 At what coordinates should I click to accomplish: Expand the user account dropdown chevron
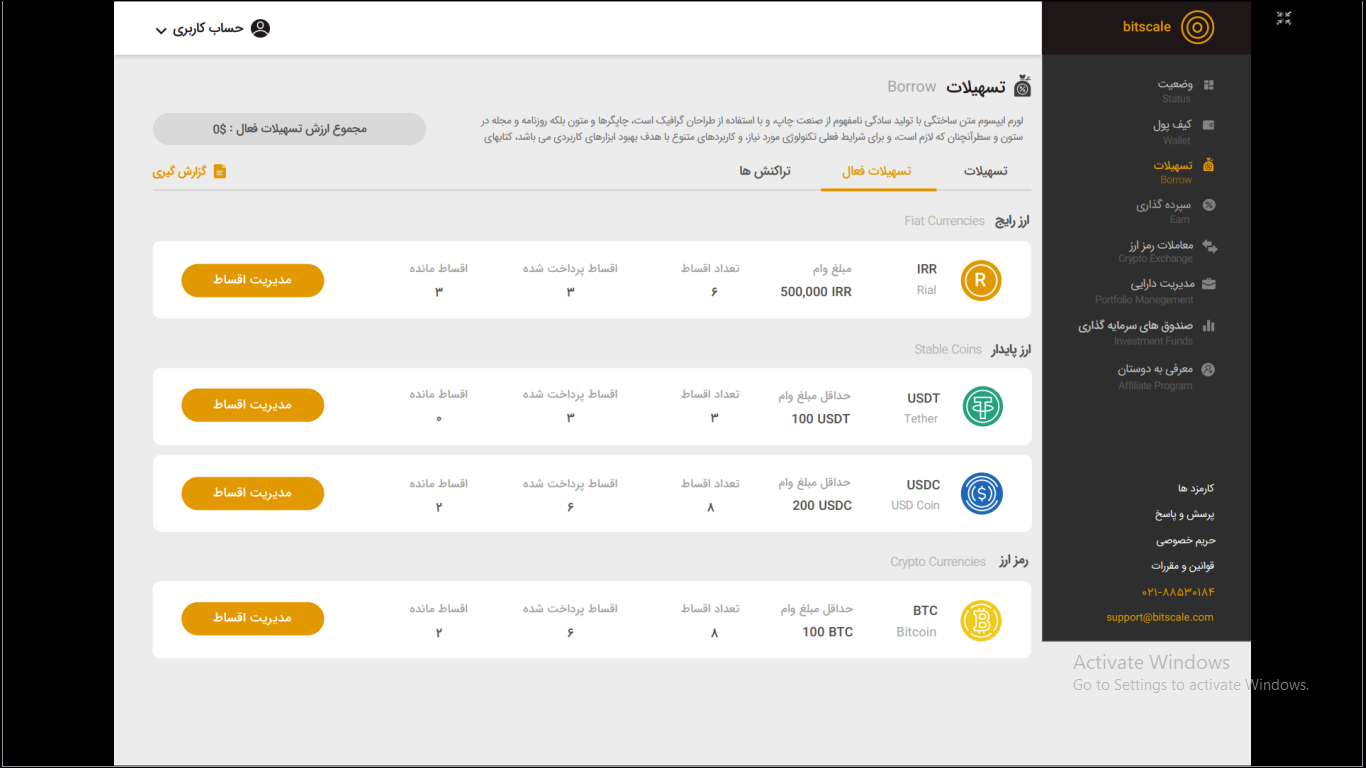pyautogui.click(x=161, y=31)
